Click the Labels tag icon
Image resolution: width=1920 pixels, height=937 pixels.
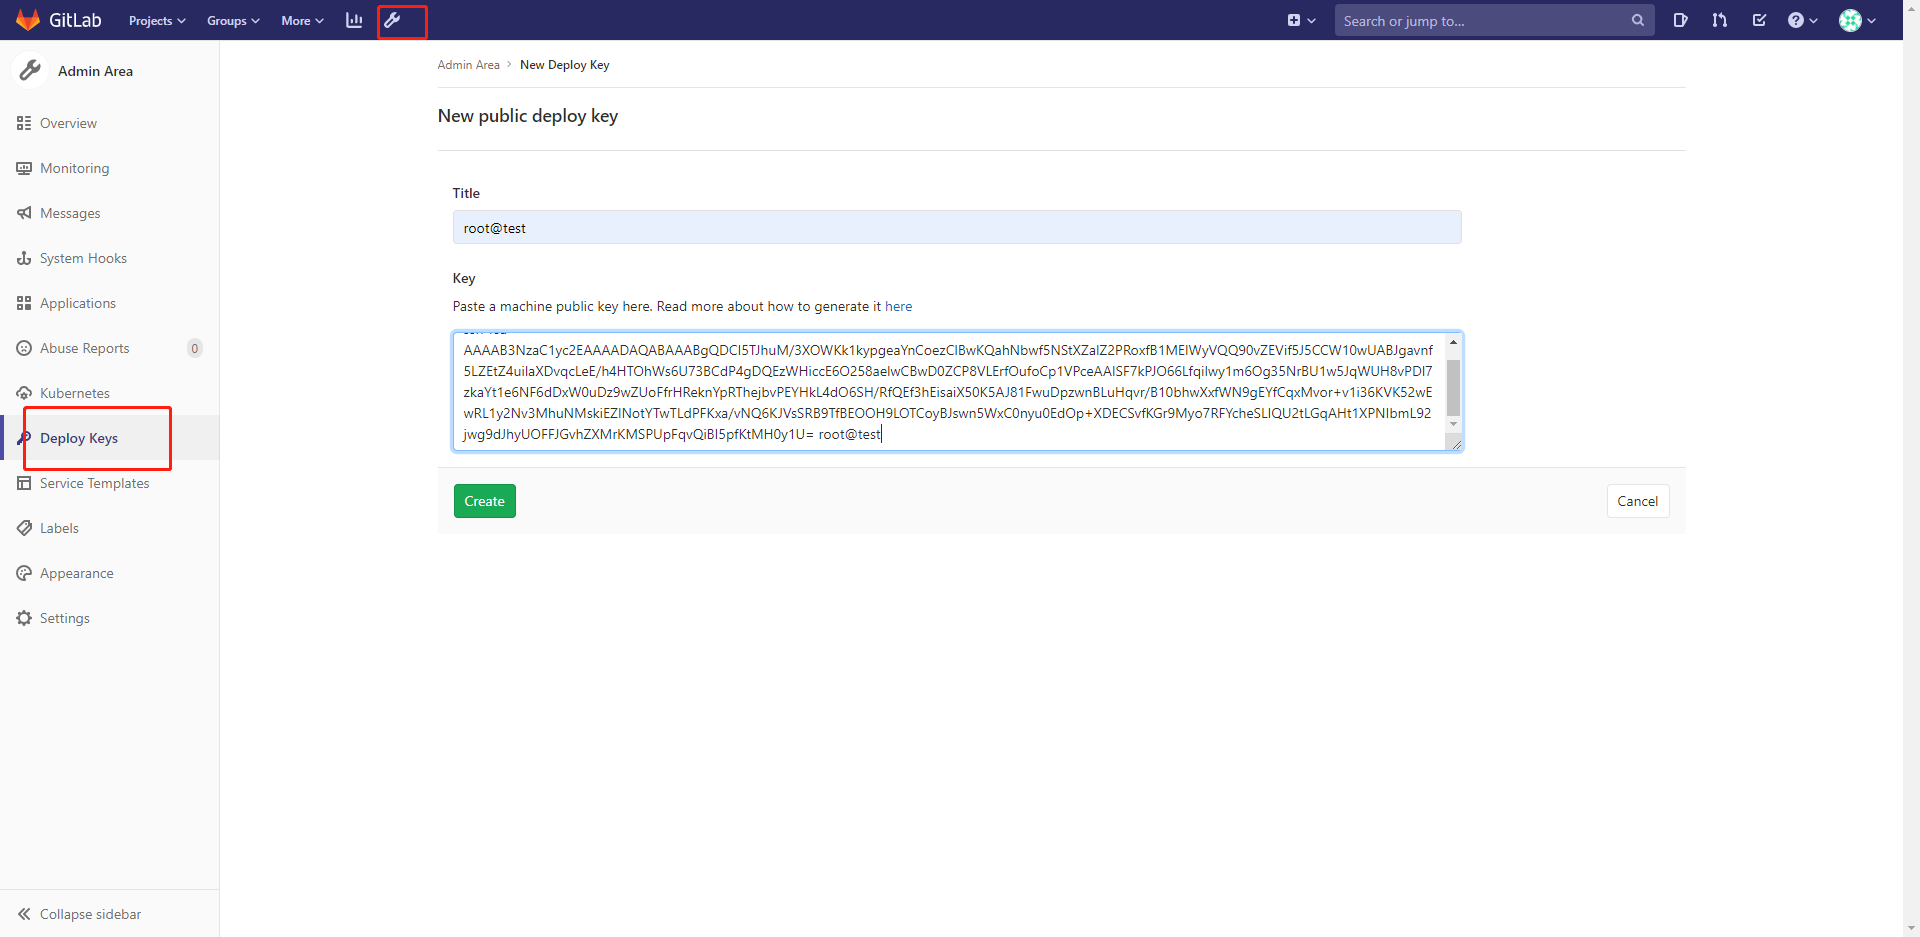tap(24, 528)
